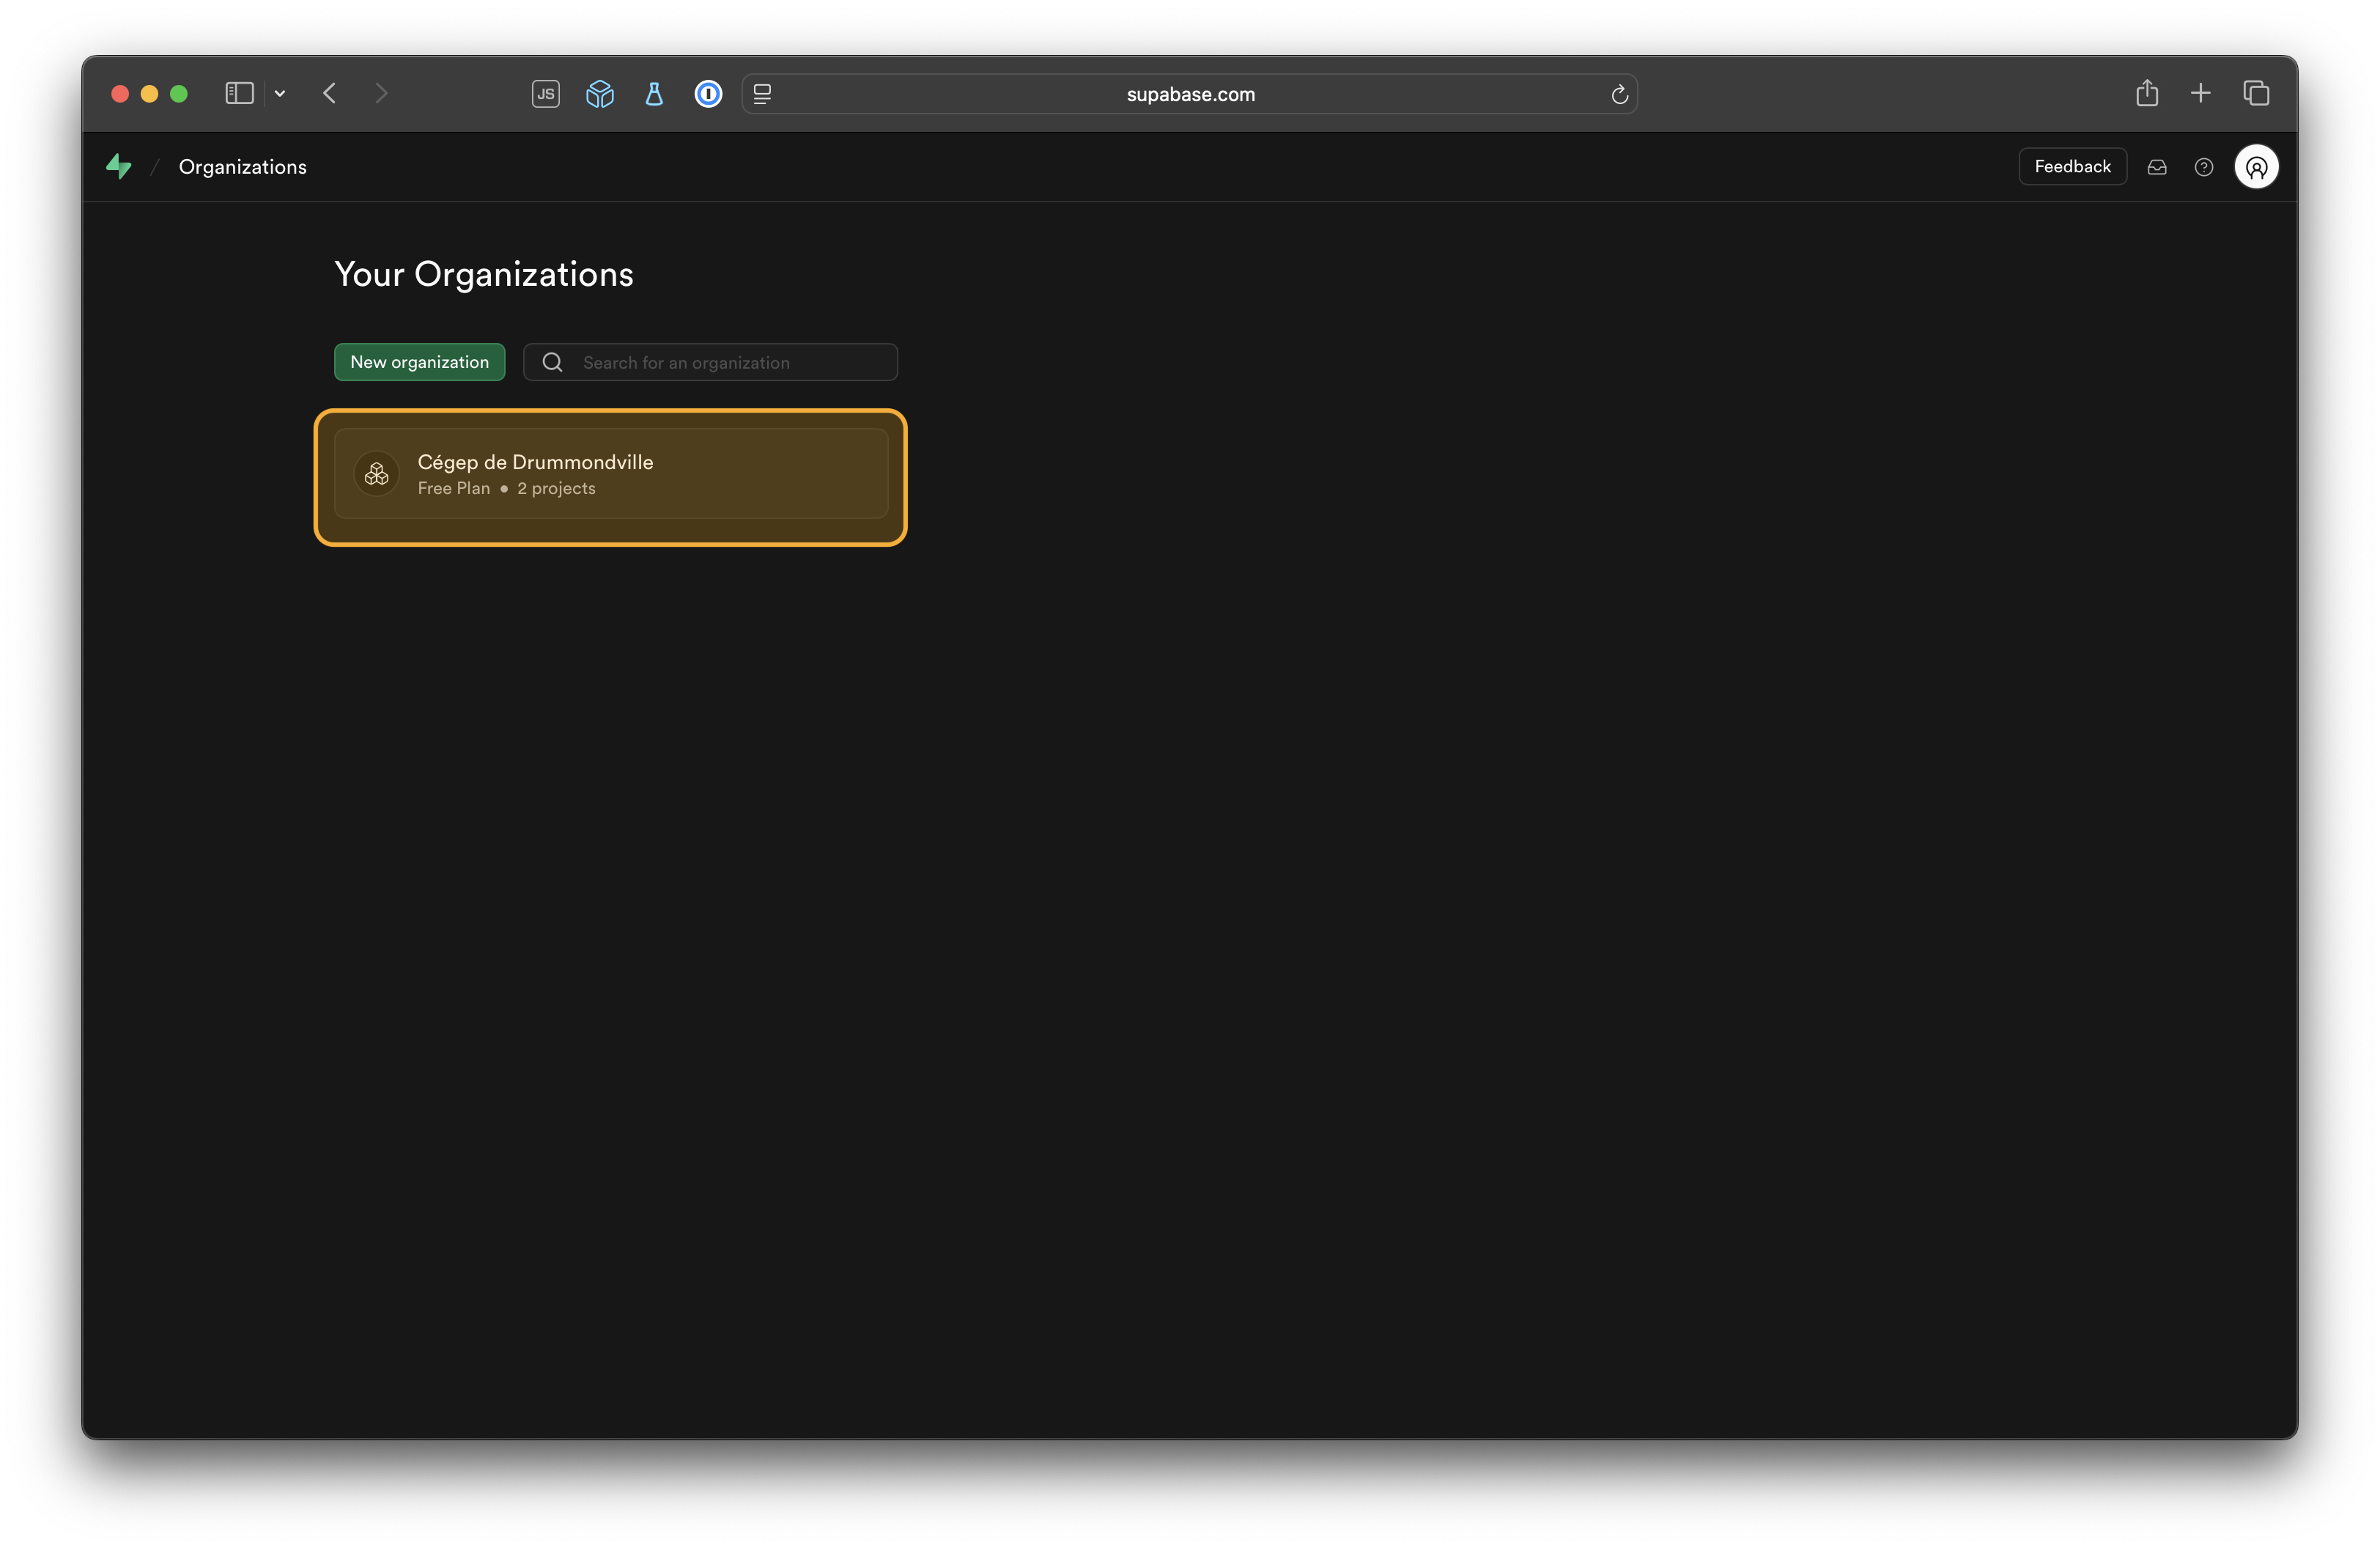Click the Your Organizations heading
The height and width of the screenshot is (1548, 2380).
(x=484, y=274)
